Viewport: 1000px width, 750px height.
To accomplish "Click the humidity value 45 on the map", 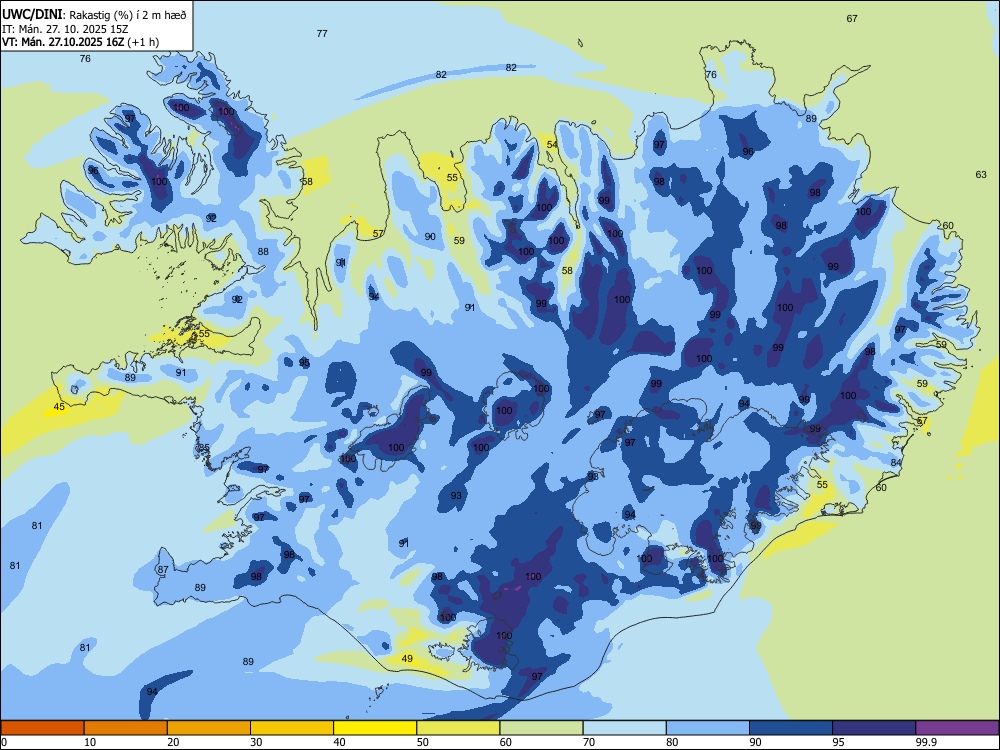I will [59, 407].
